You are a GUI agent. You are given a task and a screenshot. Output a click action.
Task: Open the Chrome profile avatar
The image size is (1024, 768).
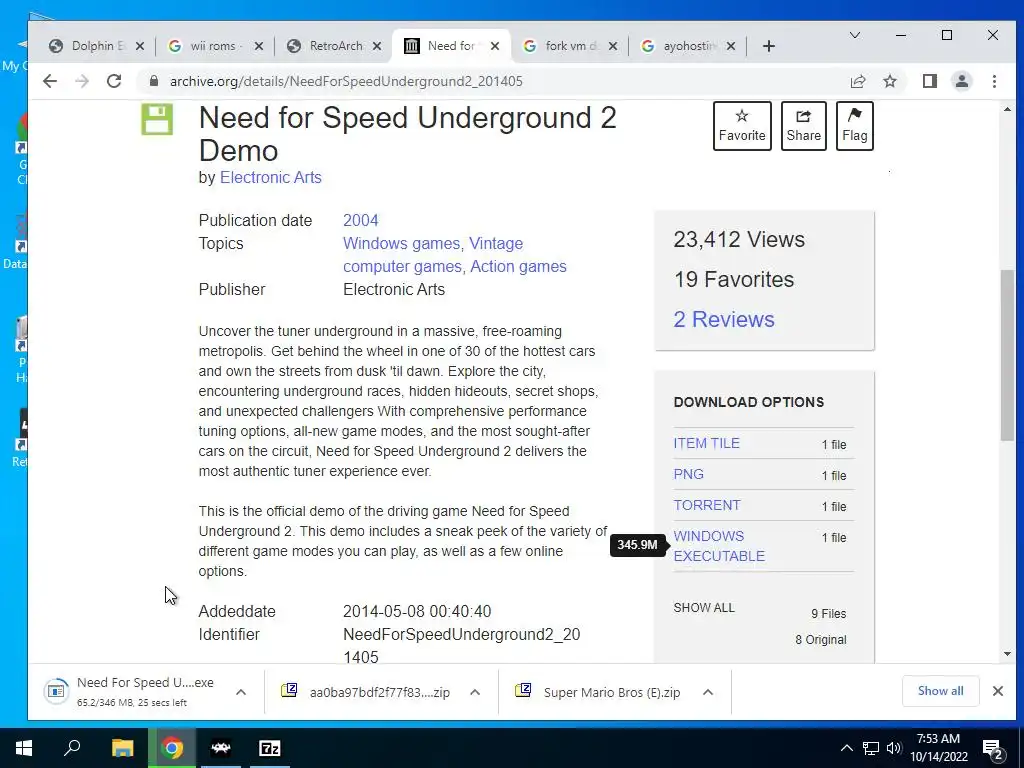(x=961, y=81)
